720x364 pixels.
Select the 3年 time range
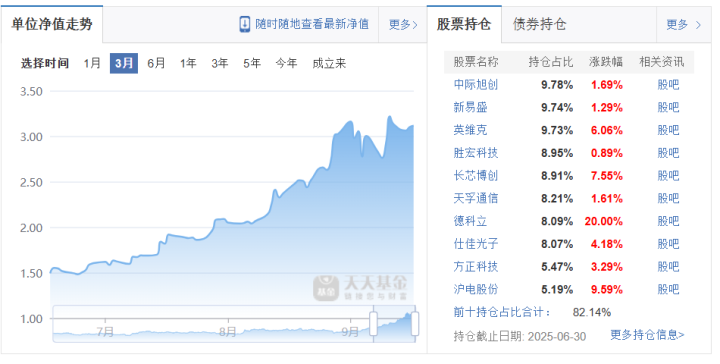pyautogui.click(x=219, y=63)
